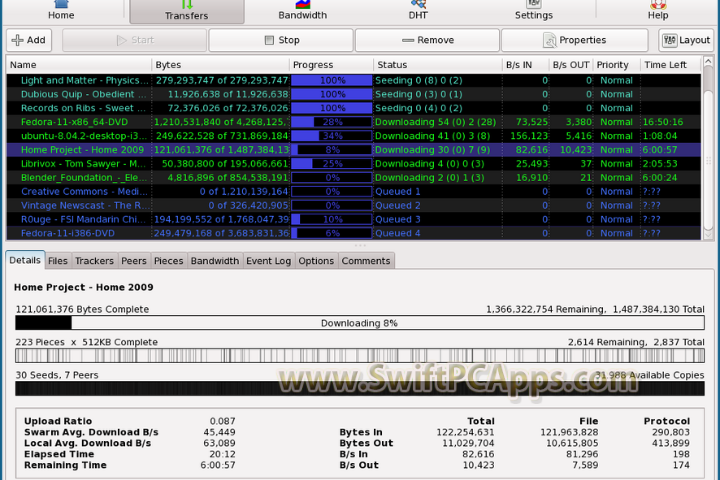Sort by the B/s IN column header
This screenshot has width=720, height=480.
[525, 65]
